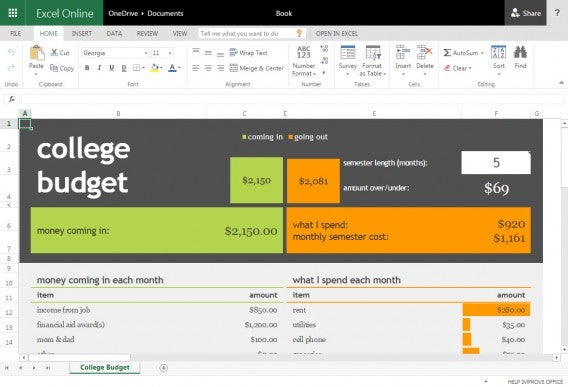The height and width of the screenshot is (387, 568).
Task: Click the Delete cells icon
Action: click(x=425, y=52)
